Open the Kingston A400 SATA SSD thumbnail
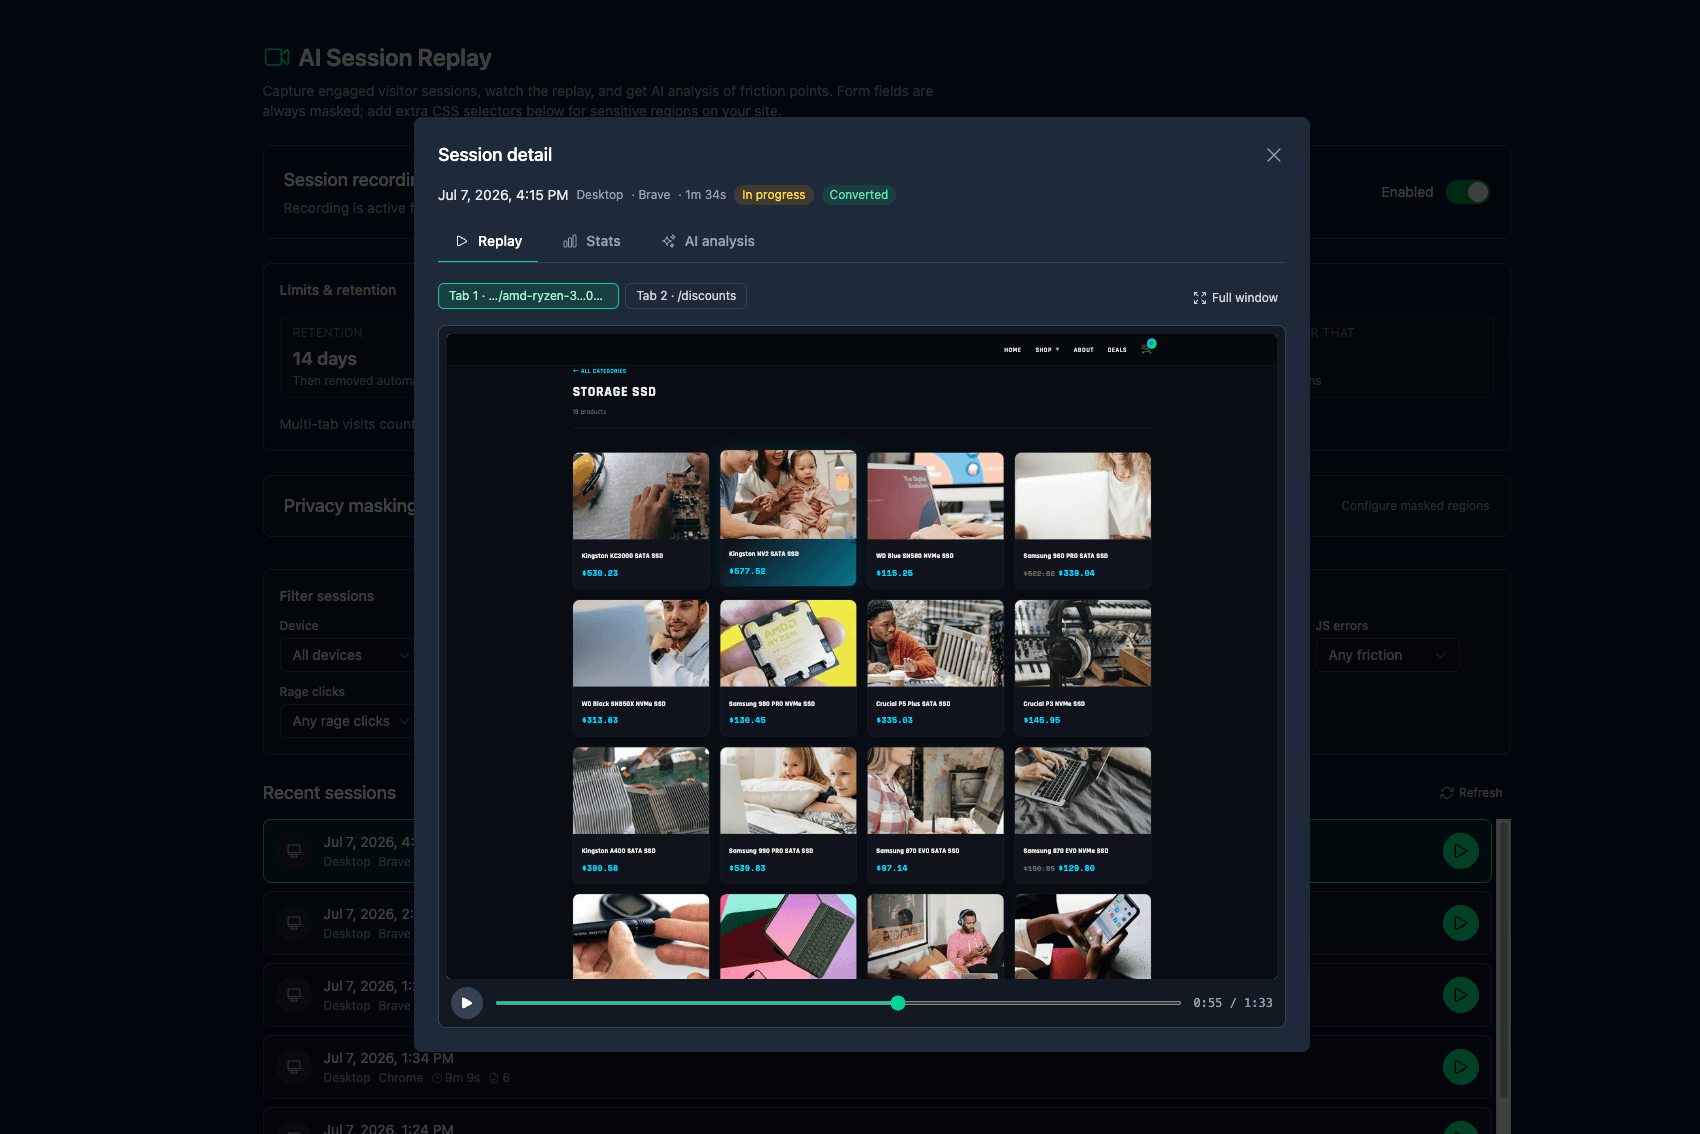 [641, 790]
